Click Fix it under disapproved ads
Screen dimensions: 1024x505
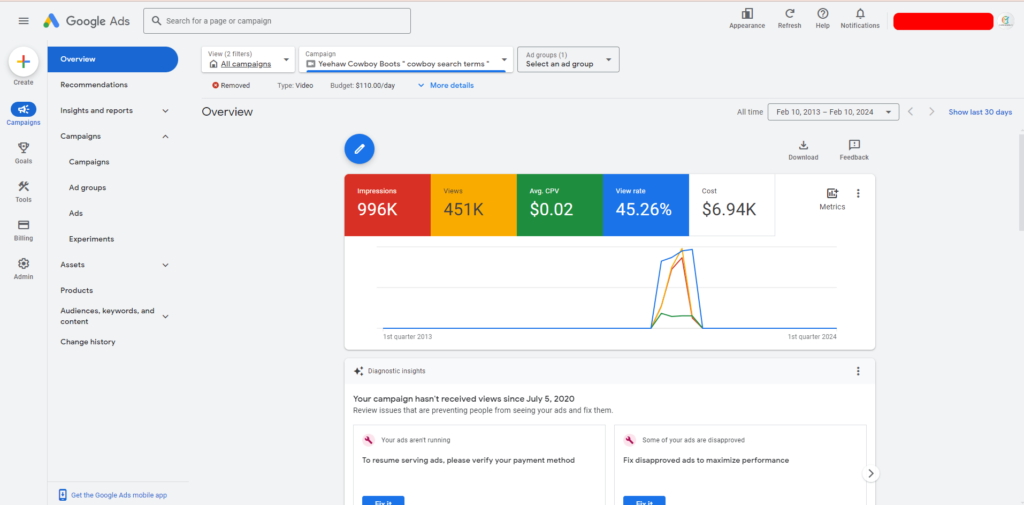[644, 500]
